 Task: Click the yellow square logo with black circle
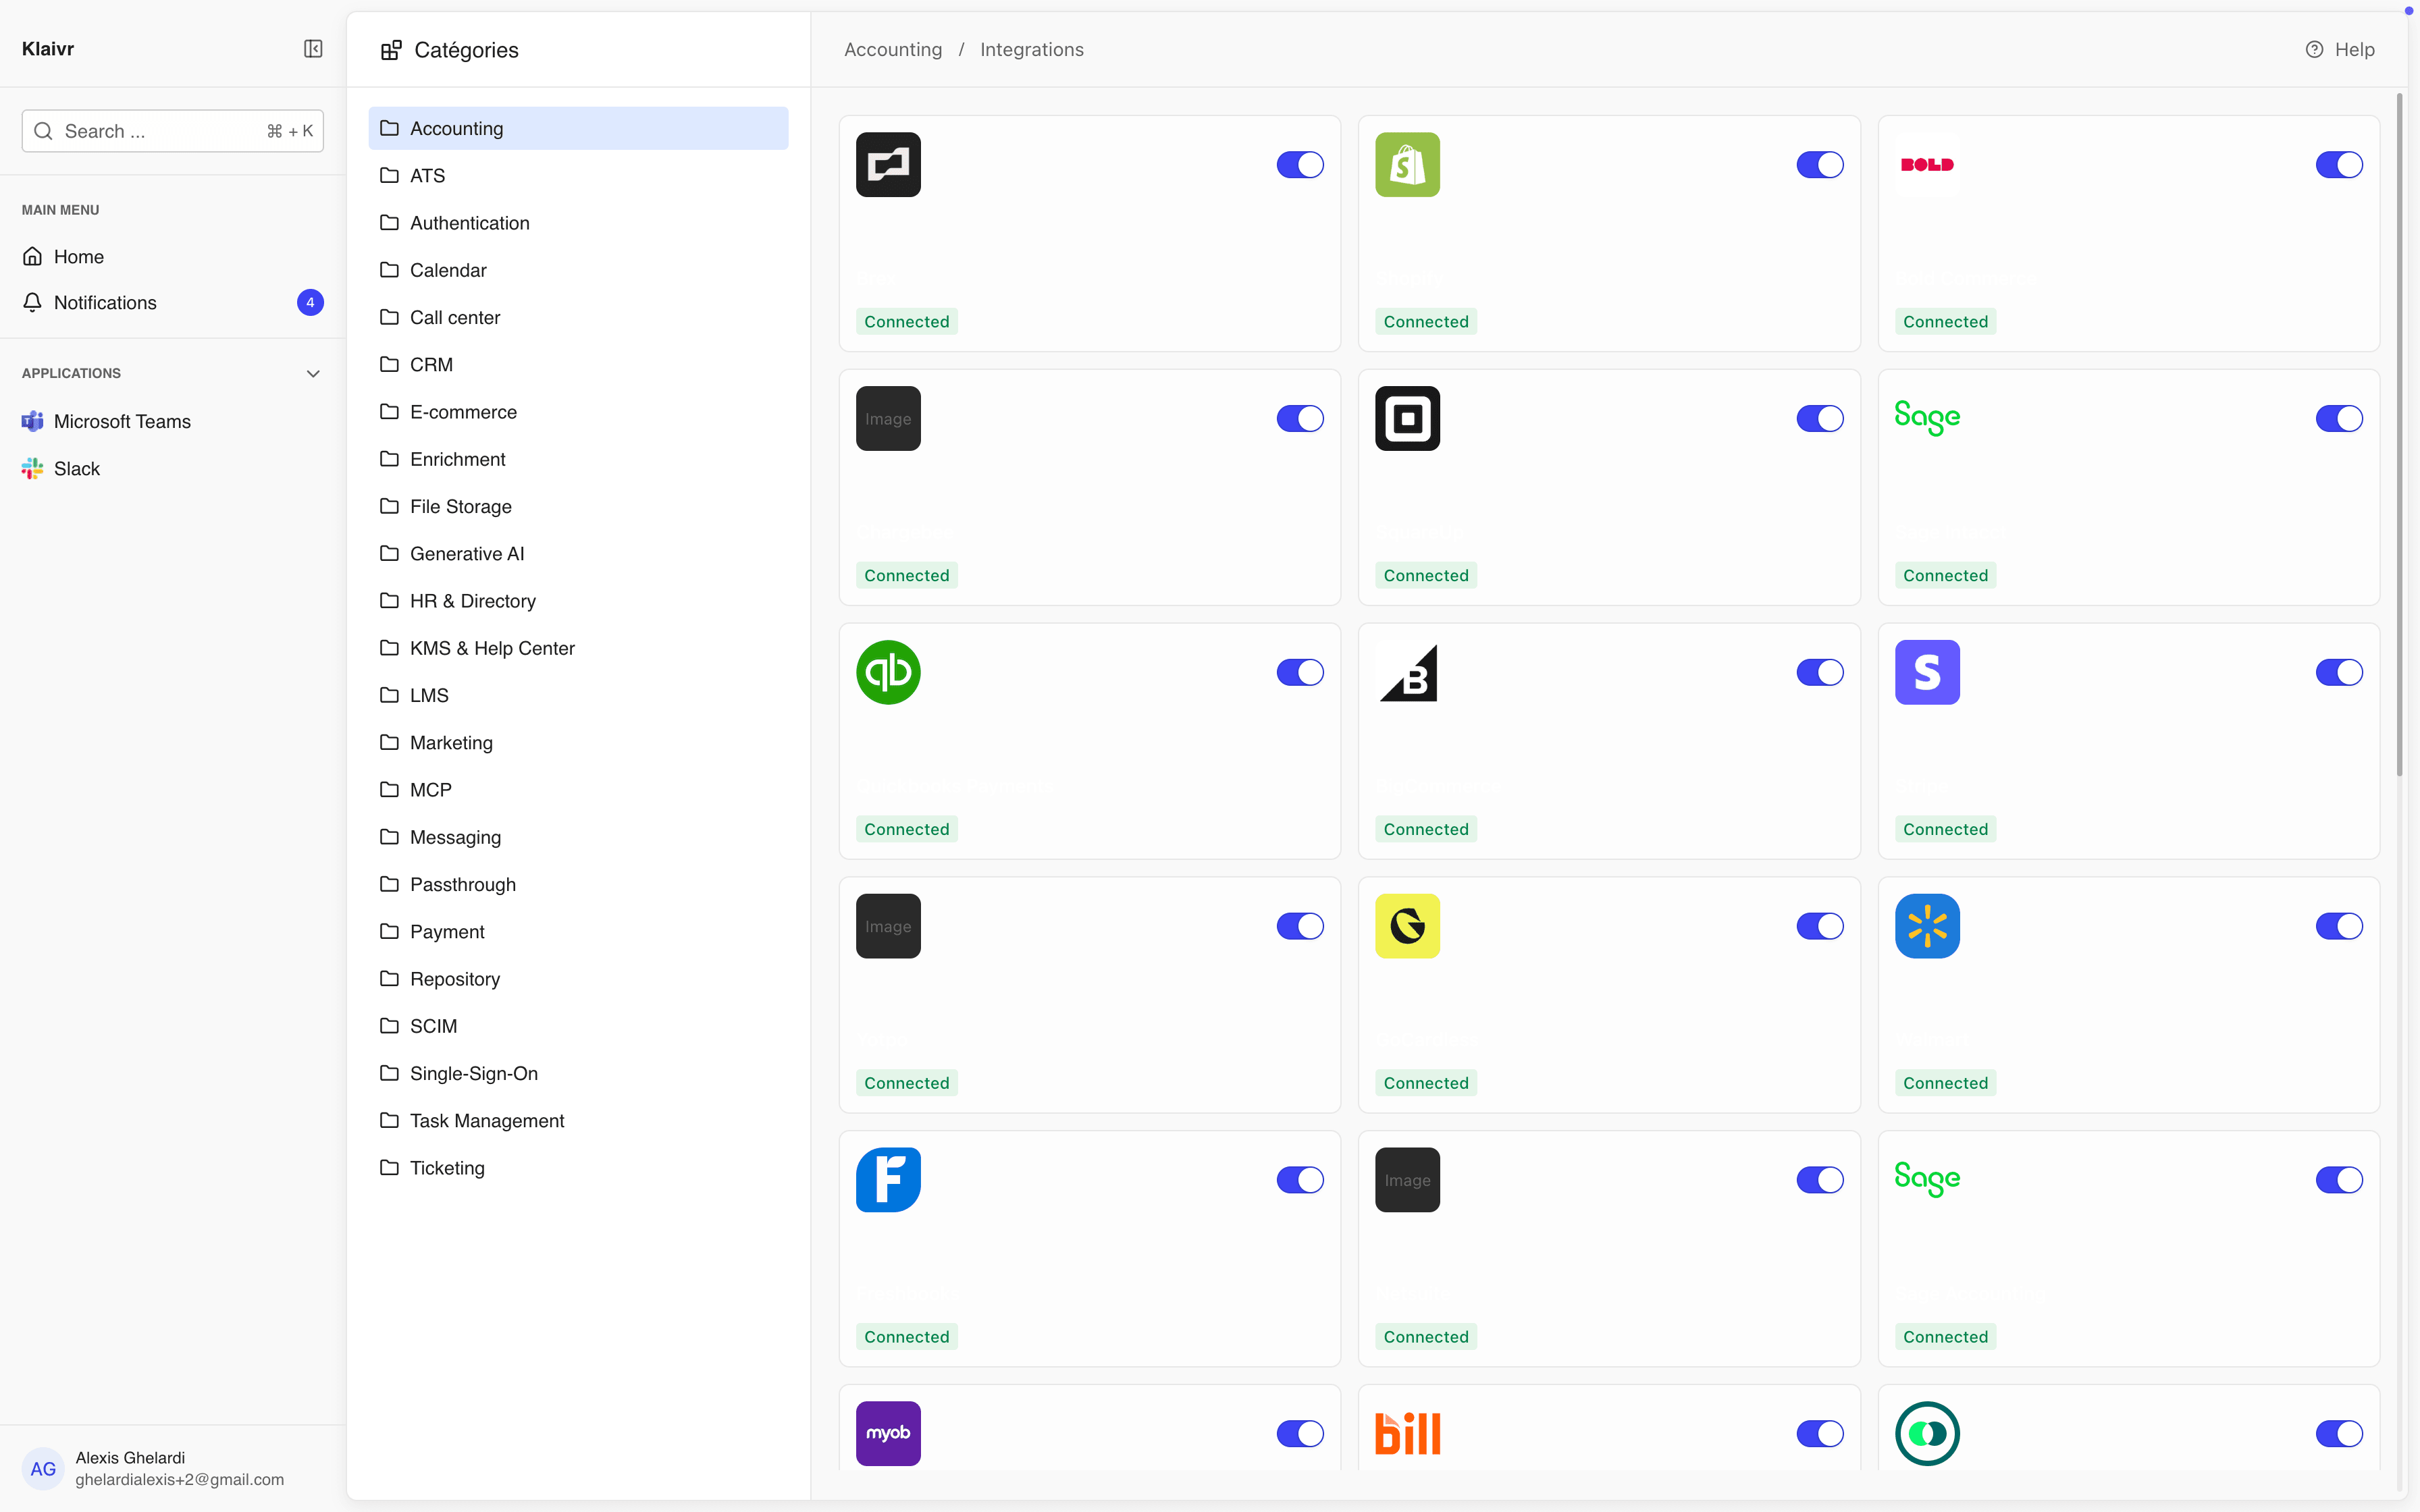click(1407, 926)
